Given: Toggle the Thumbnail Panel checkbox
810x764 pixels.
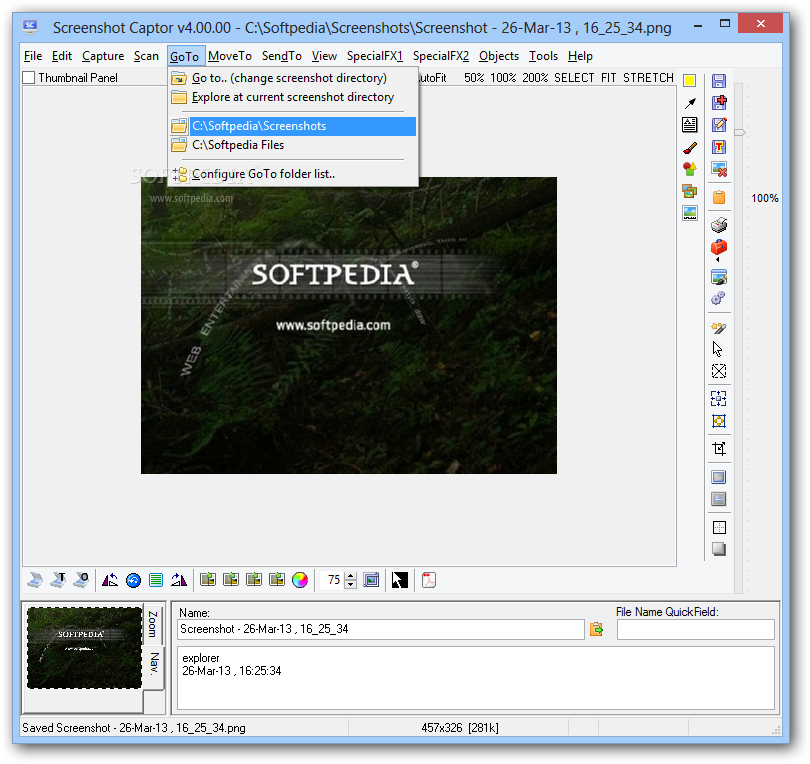Looking at the screenshot, I should click(x=29, y=78).
